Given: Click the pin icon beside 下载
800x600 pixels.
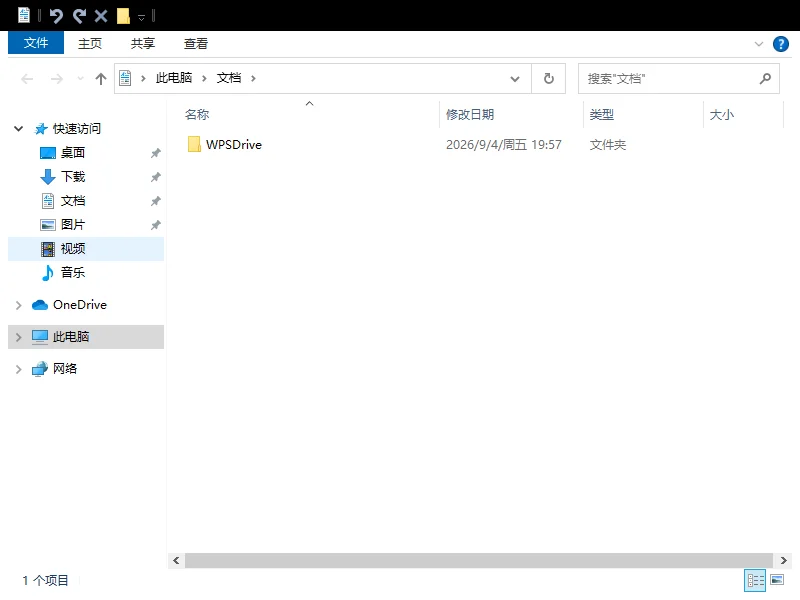Looking at the screenshot, I should click(x=156, y=177).
